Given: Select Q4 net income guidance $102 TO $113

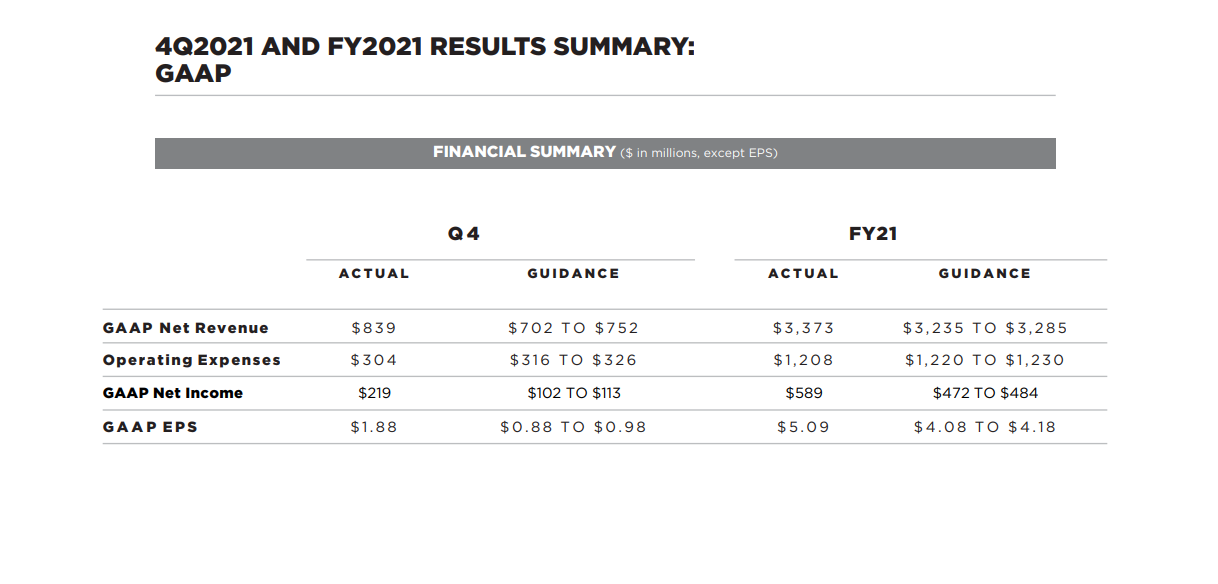Looking at the screenshot, I should click(573, 393).
